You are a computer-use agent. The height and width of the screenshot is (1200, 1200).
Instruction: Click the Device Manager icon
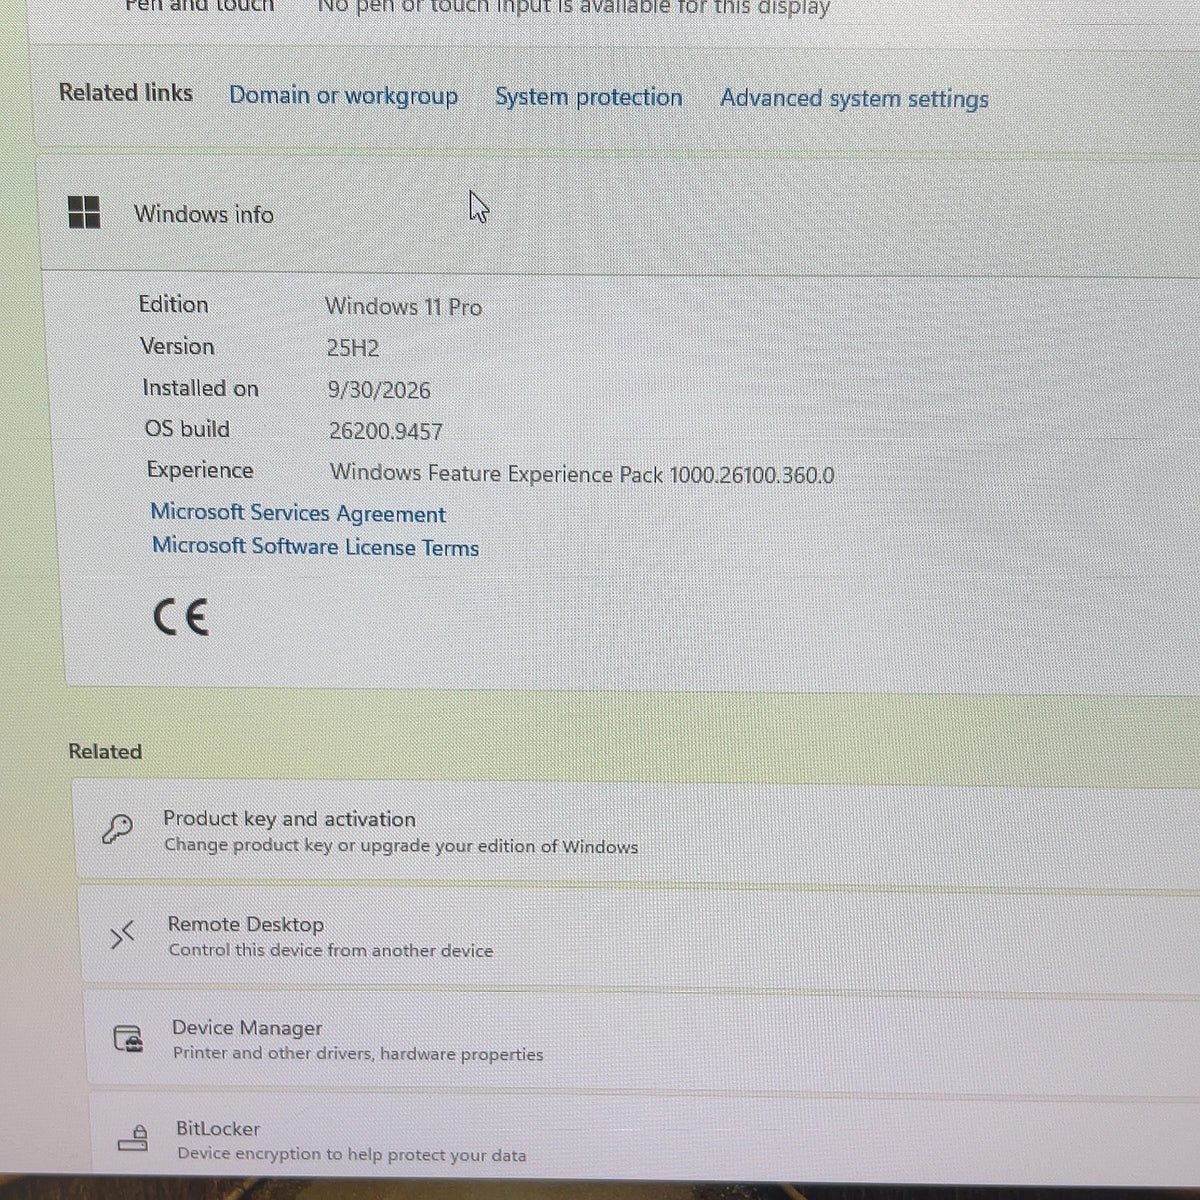pos(128,1040)
